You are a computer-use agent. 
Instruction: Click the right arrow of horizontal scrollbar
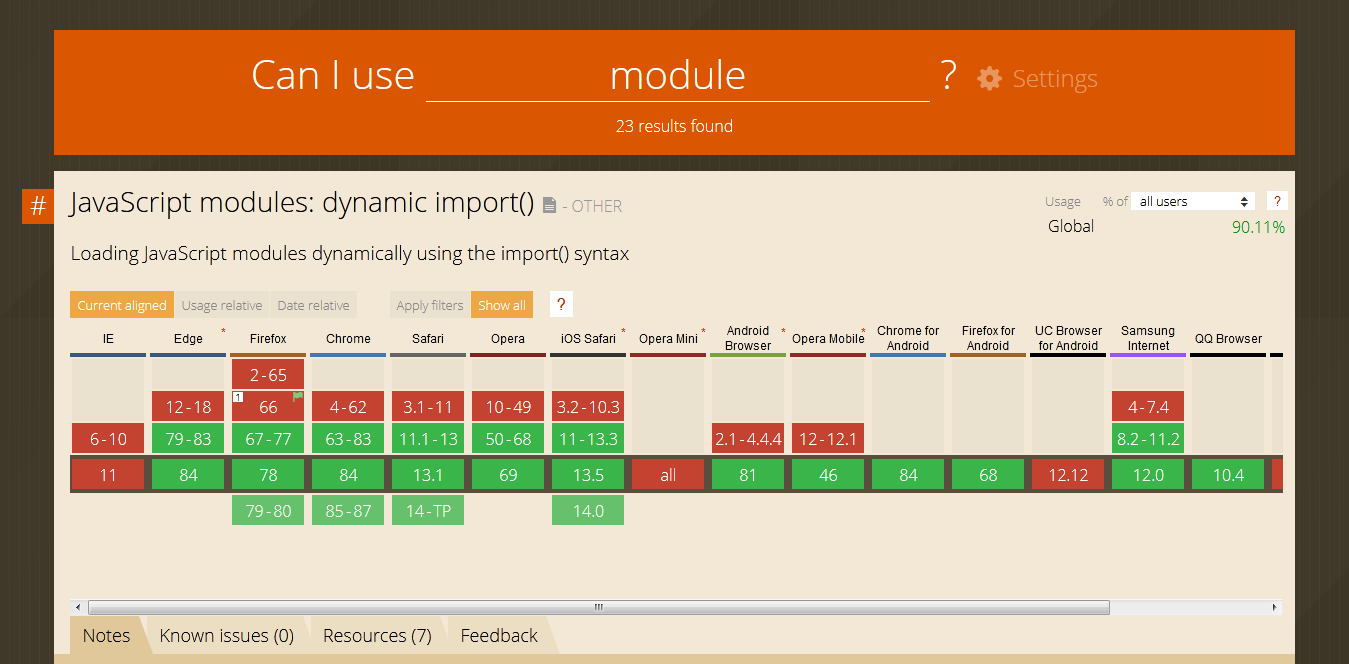coord(1274,607)
